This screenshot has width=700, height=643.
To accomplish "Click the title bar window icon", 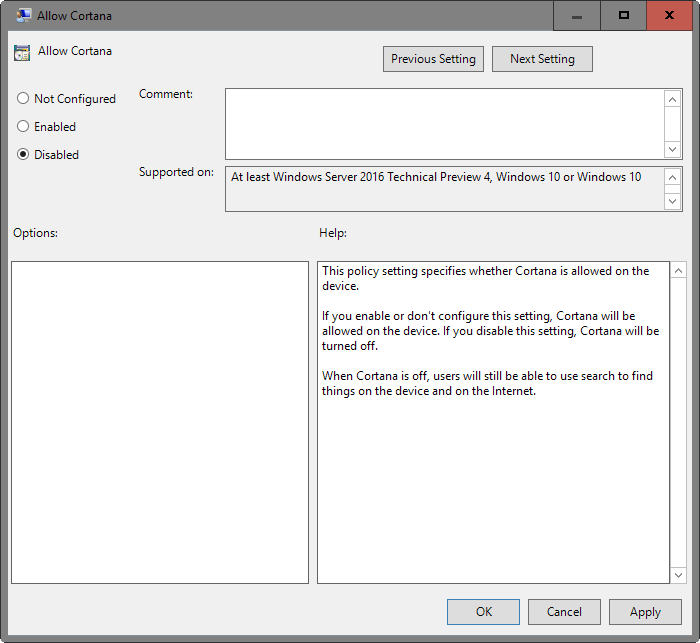I will click(x=23, y=16).
